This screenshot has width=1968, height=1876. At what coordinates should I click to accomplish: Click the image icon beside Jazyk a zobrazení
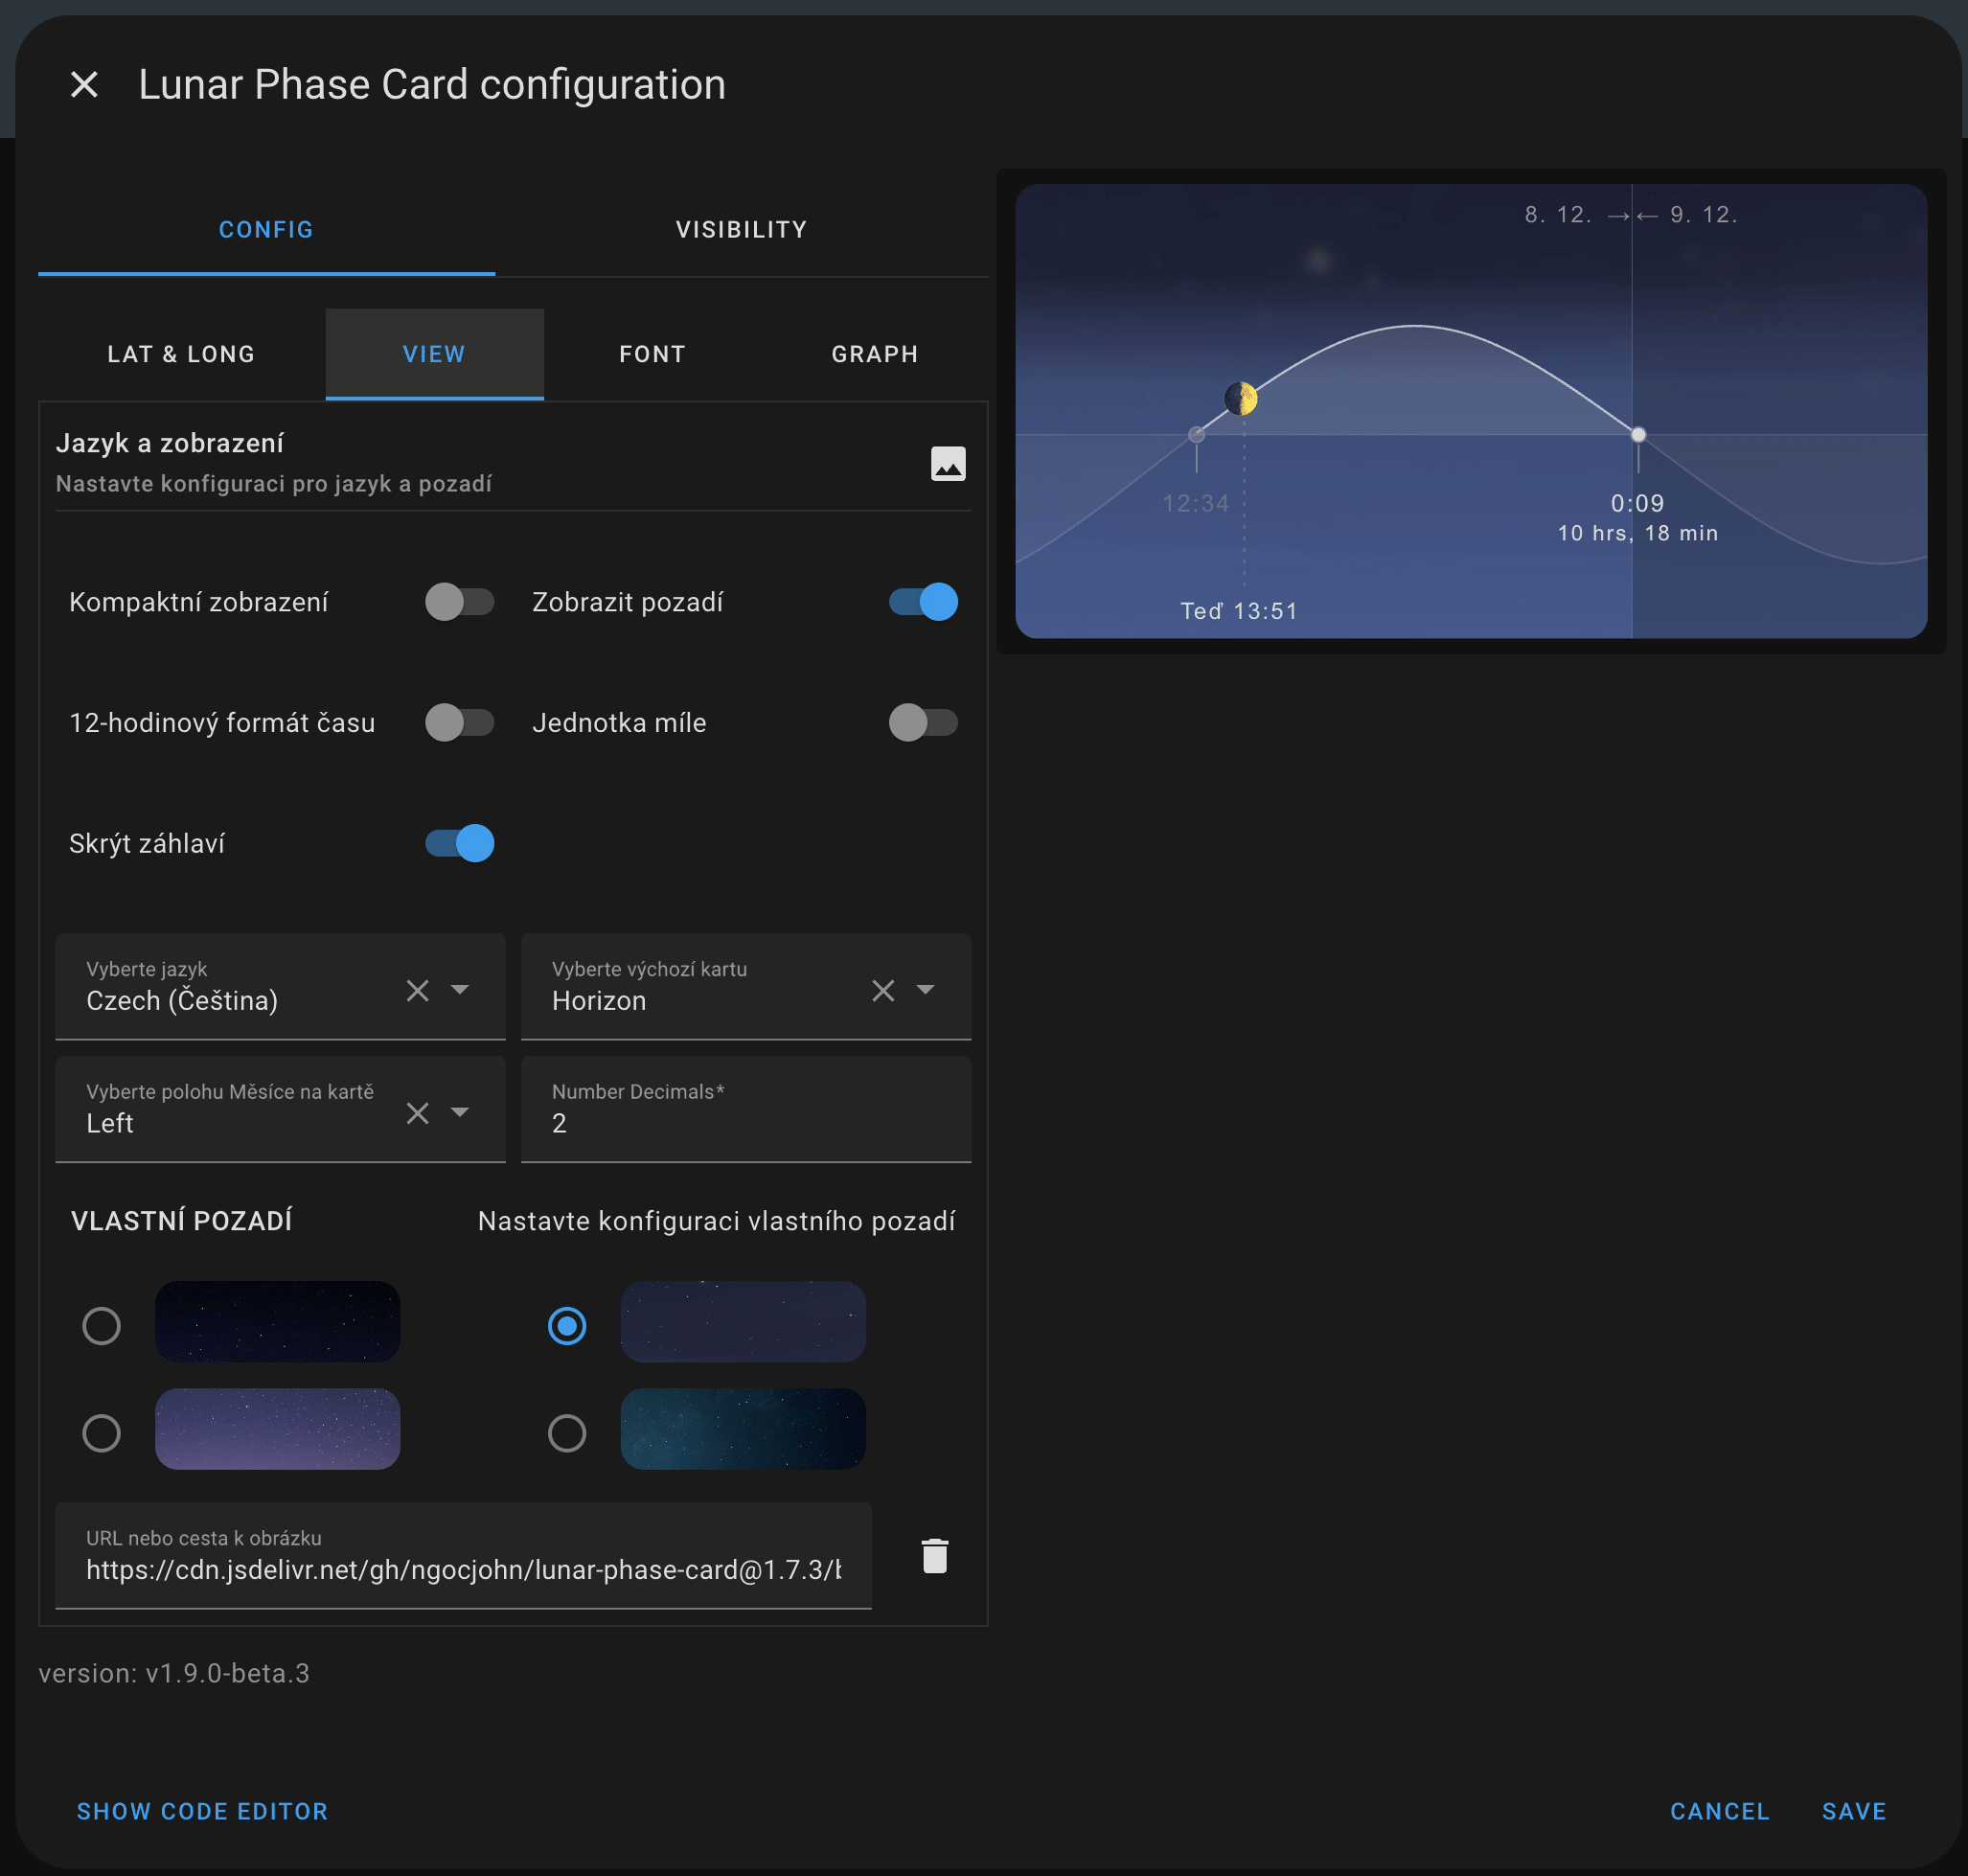point(947,464)
